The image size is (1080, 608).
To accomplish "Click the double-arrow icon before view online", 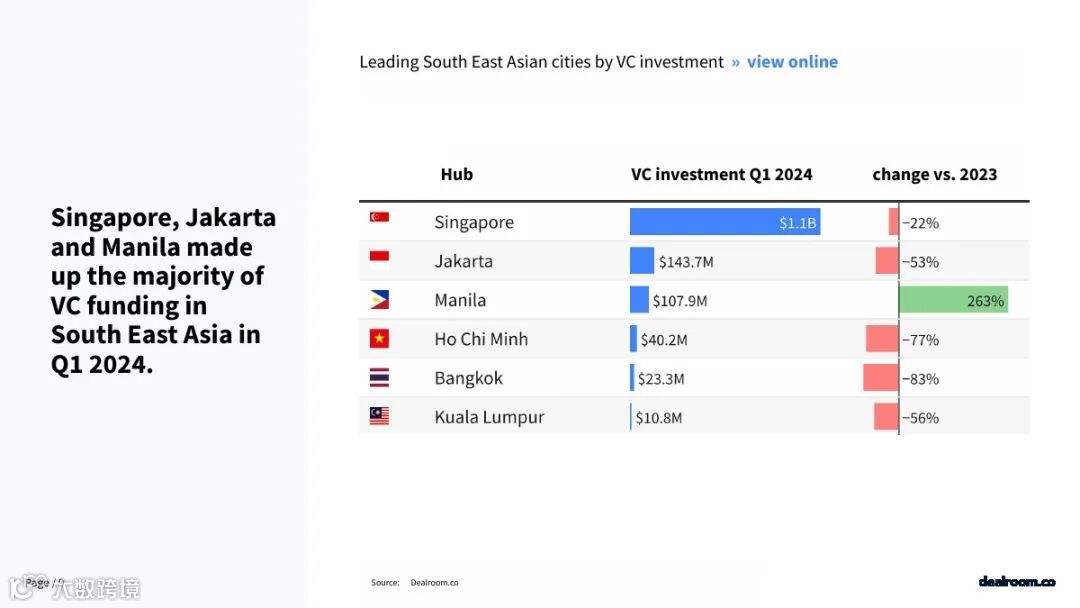I will tap(736, 63).
